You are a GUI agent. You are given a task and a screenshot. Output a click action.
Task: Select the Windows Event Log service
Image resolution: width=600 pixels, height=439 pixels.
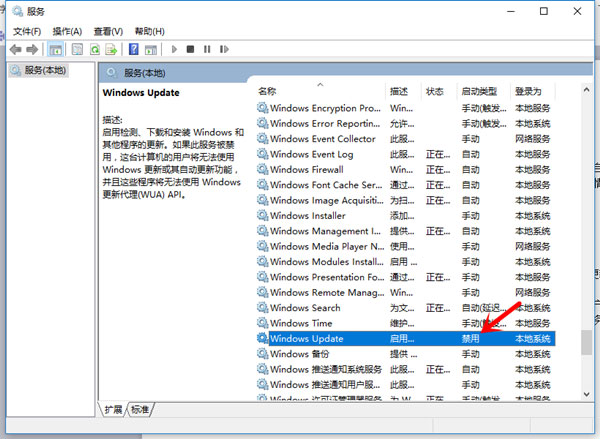406,154
